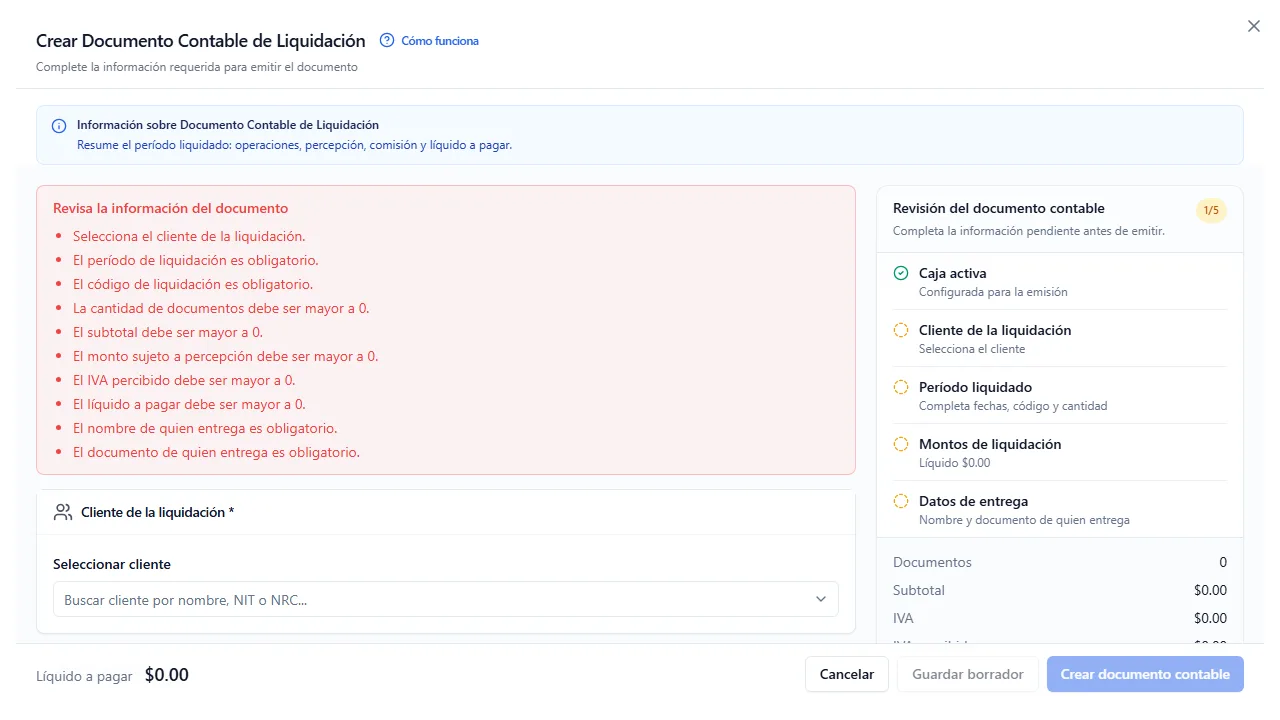Click the pending circle icon for Cliente de la liquidación
Viewport: 1280px width, 720px height.
[901, 330]
